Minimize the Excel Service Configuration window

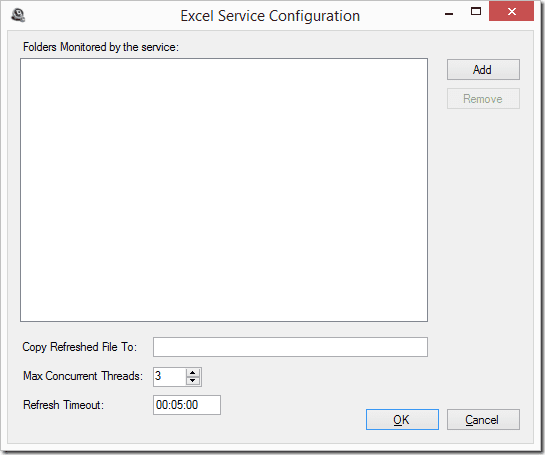pyautogui.click(x=449, y=14)
